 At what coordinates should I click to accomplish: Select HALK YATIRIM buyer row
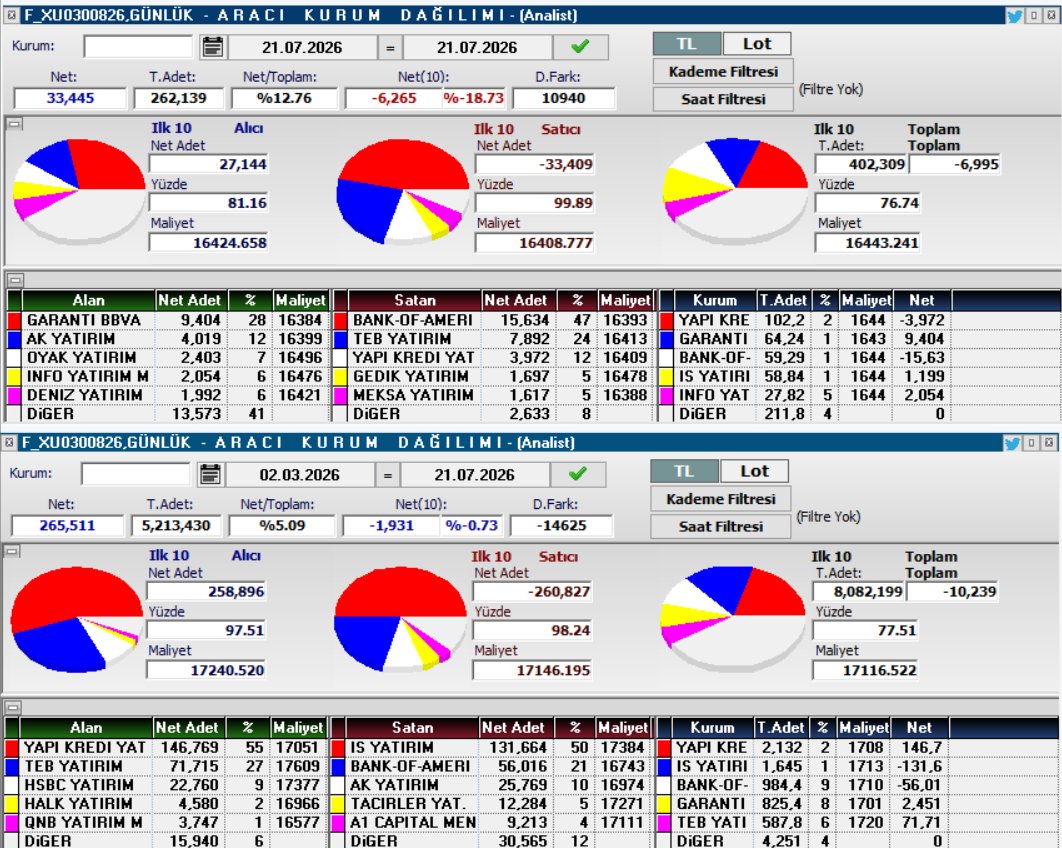pyautogui.click(x=165, y=803)
